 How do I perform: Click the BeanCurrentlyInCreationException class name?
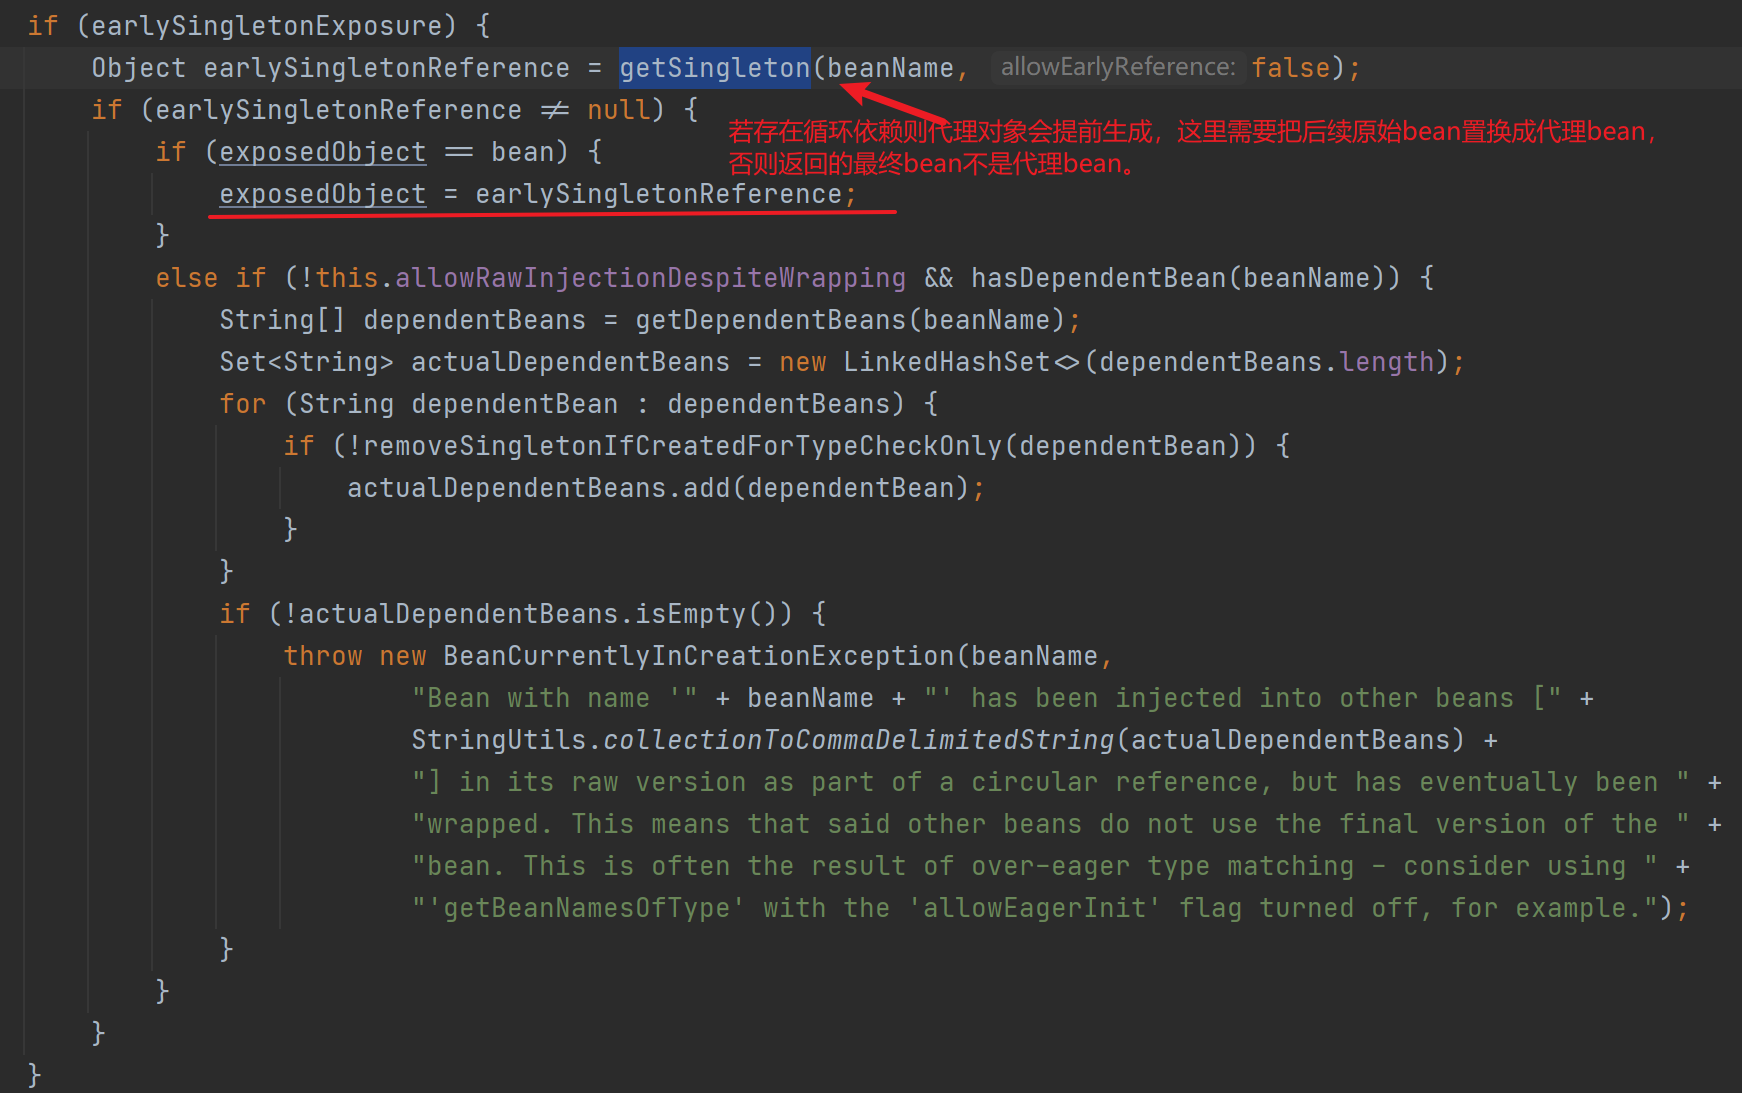click(698, 656)
